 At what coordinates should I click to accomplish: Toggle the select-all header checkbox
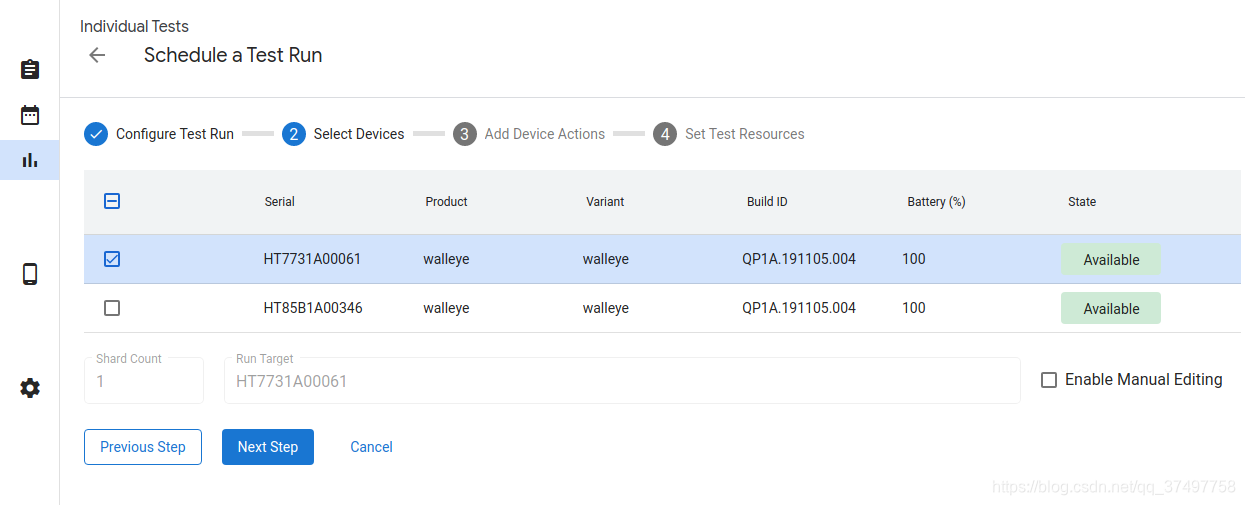112,201
